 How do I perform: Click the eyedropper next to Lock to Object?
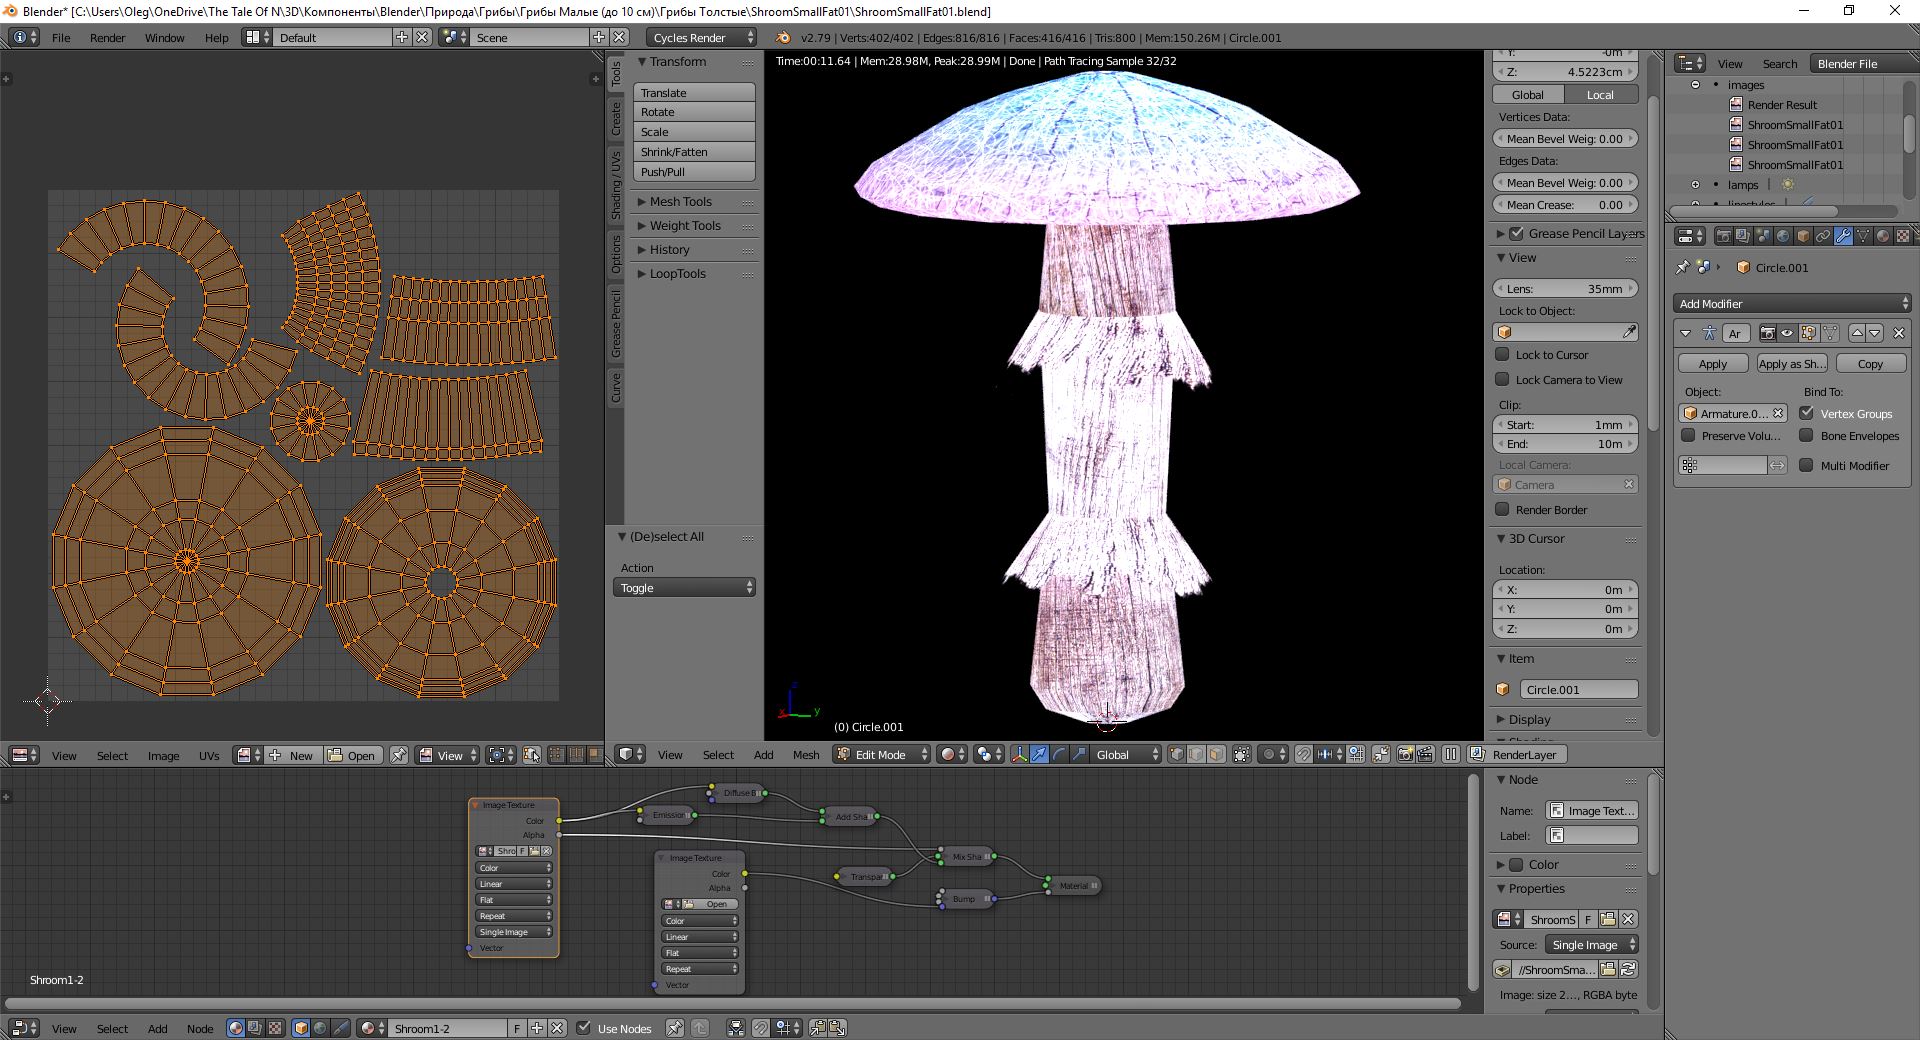(x=1629, y=332)
